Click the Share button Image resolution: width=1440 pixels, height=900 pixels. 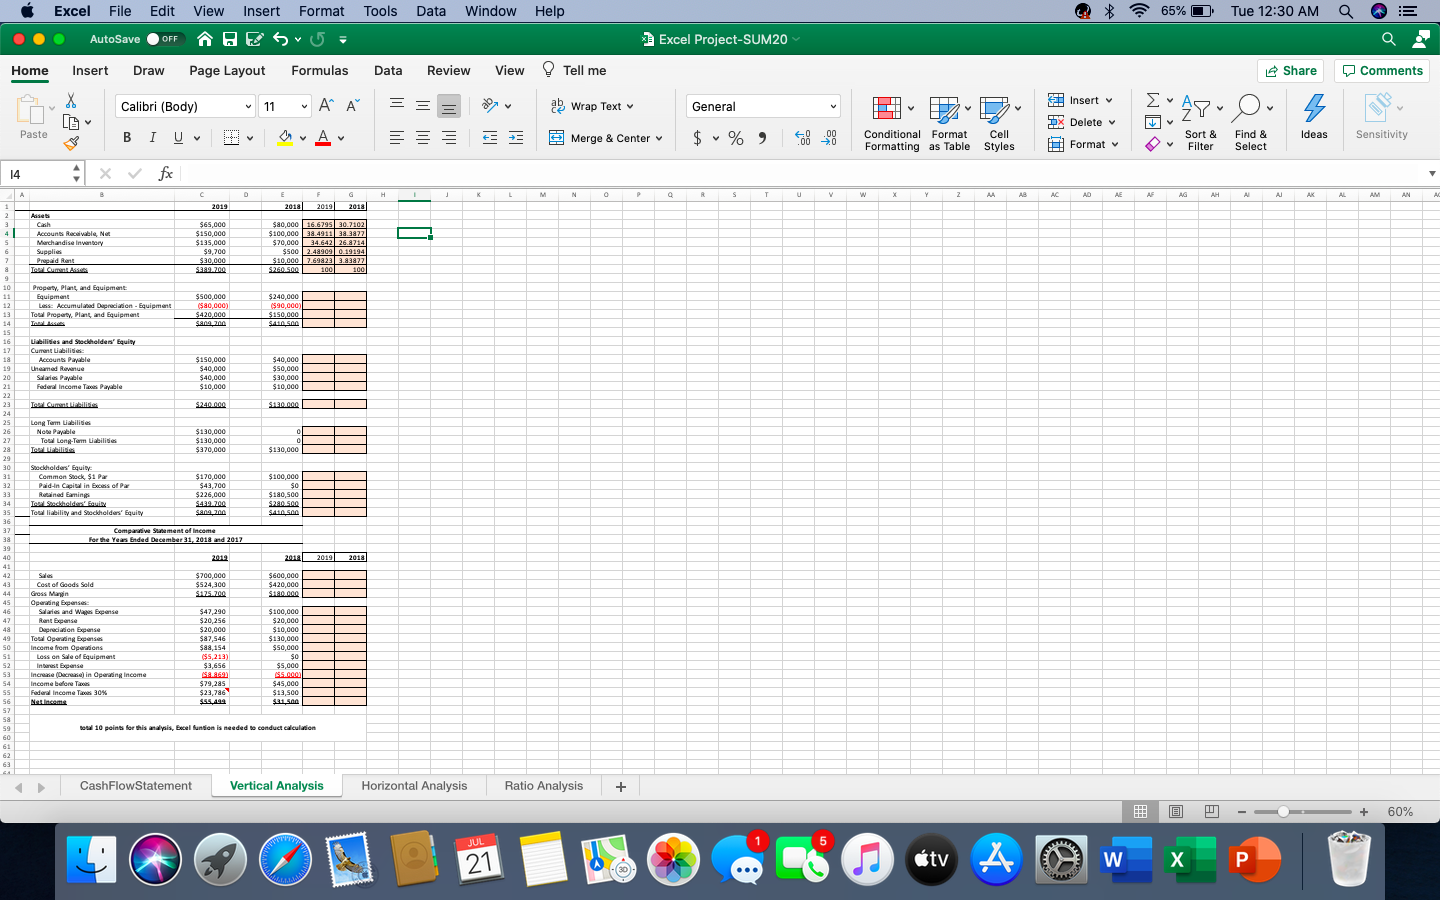tap(1290, 70)
